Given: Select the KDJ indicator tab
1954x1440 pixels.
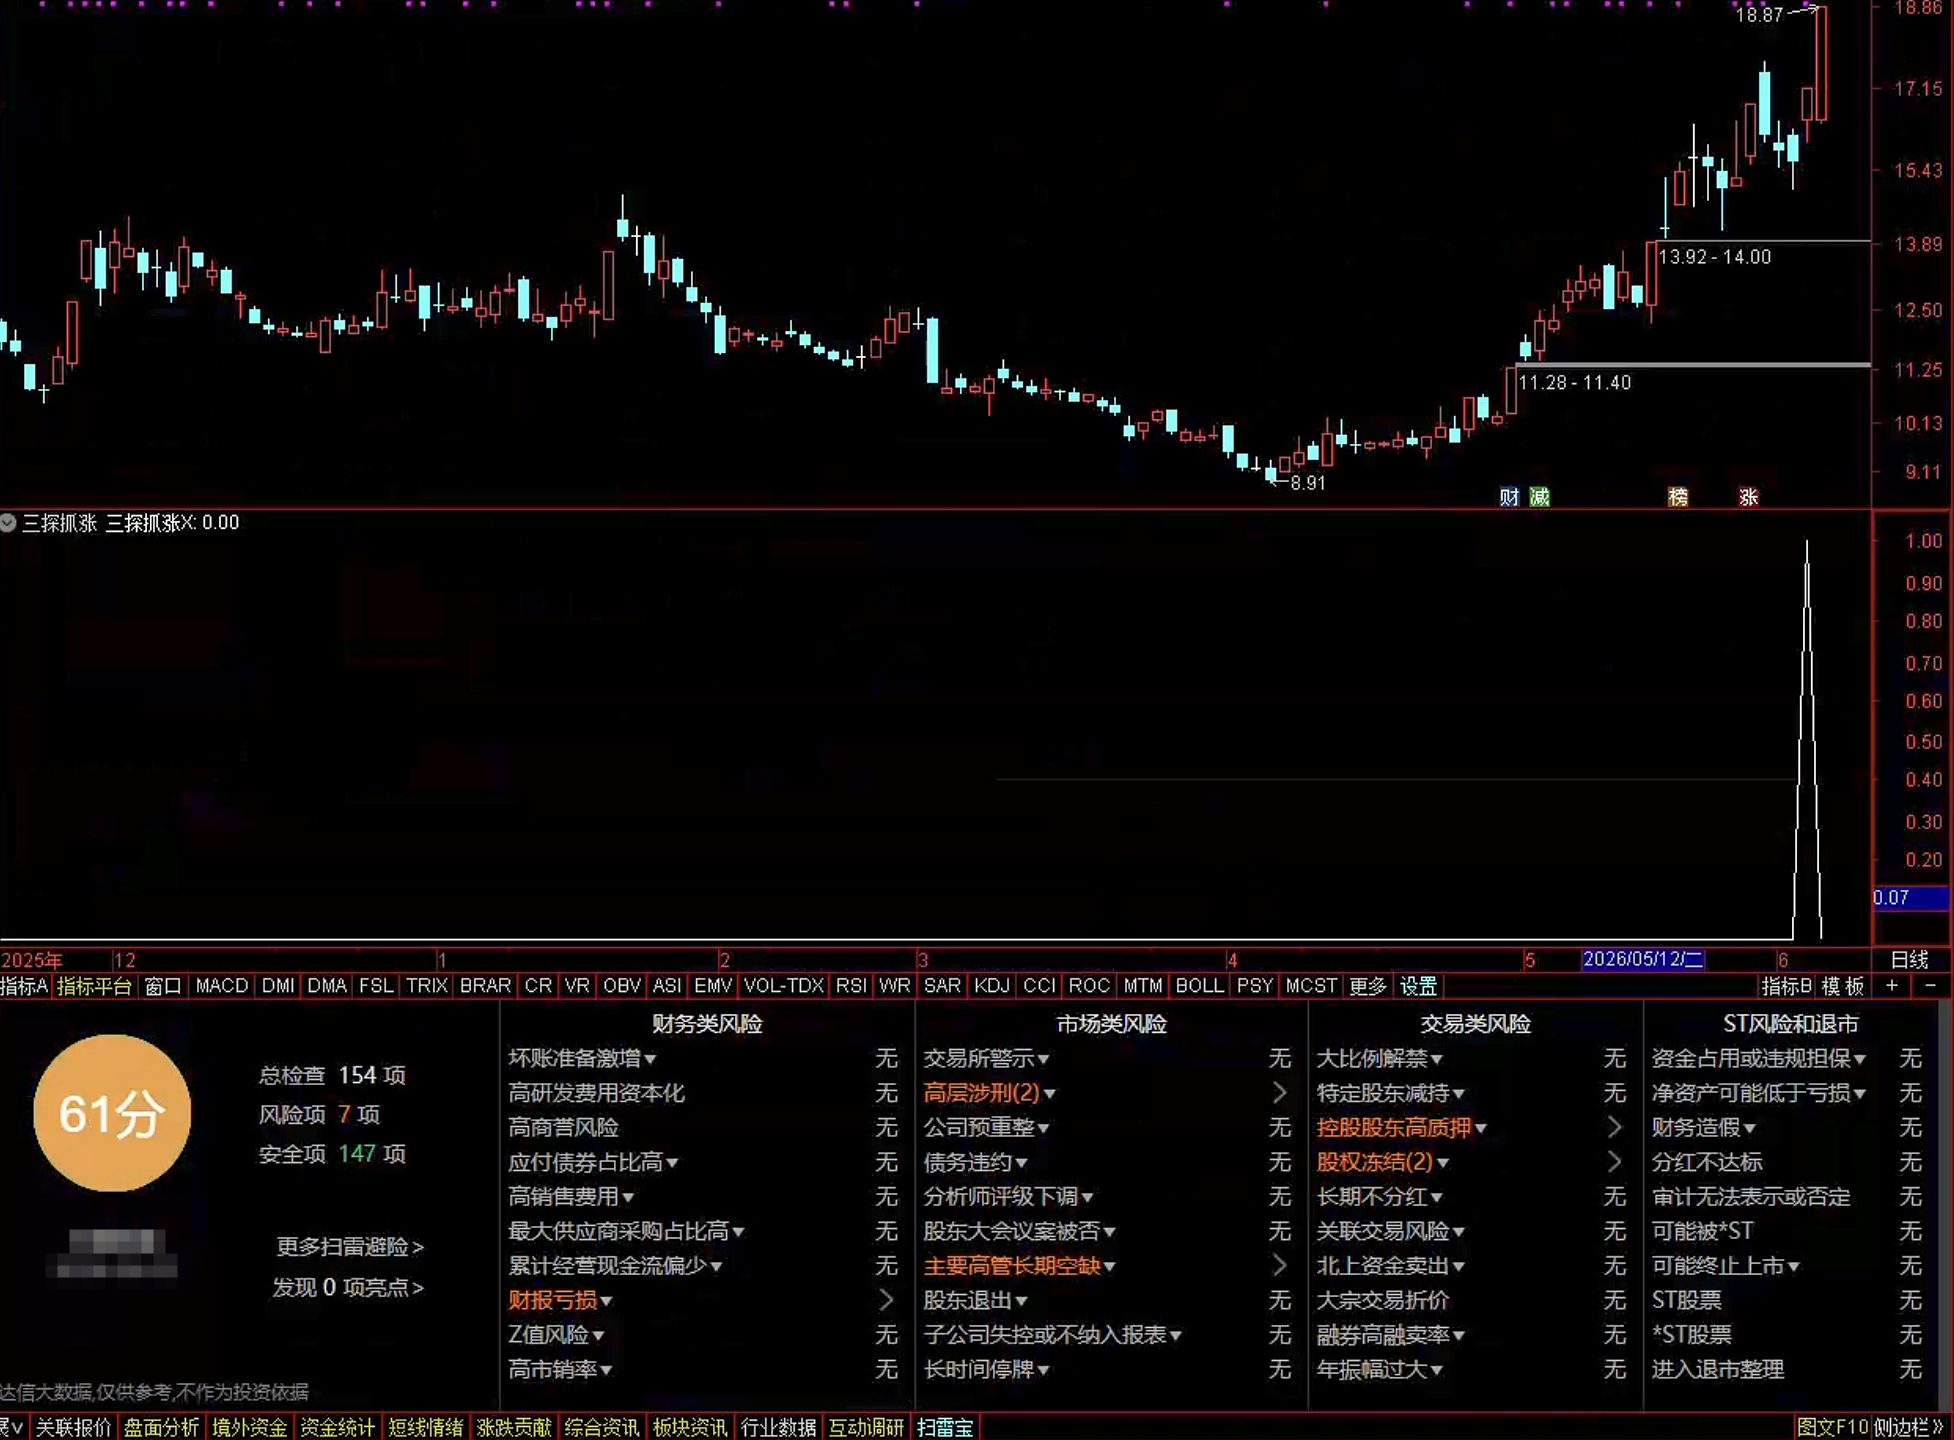Looking at the screenshot, I should pos(991,986).
